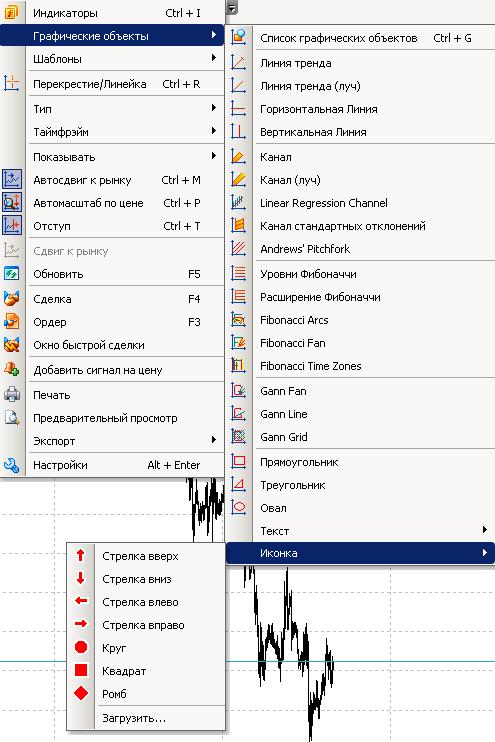495x742 pixels.
Task: Click the Linear Regression Channel icon
Action: click(239, 203)
